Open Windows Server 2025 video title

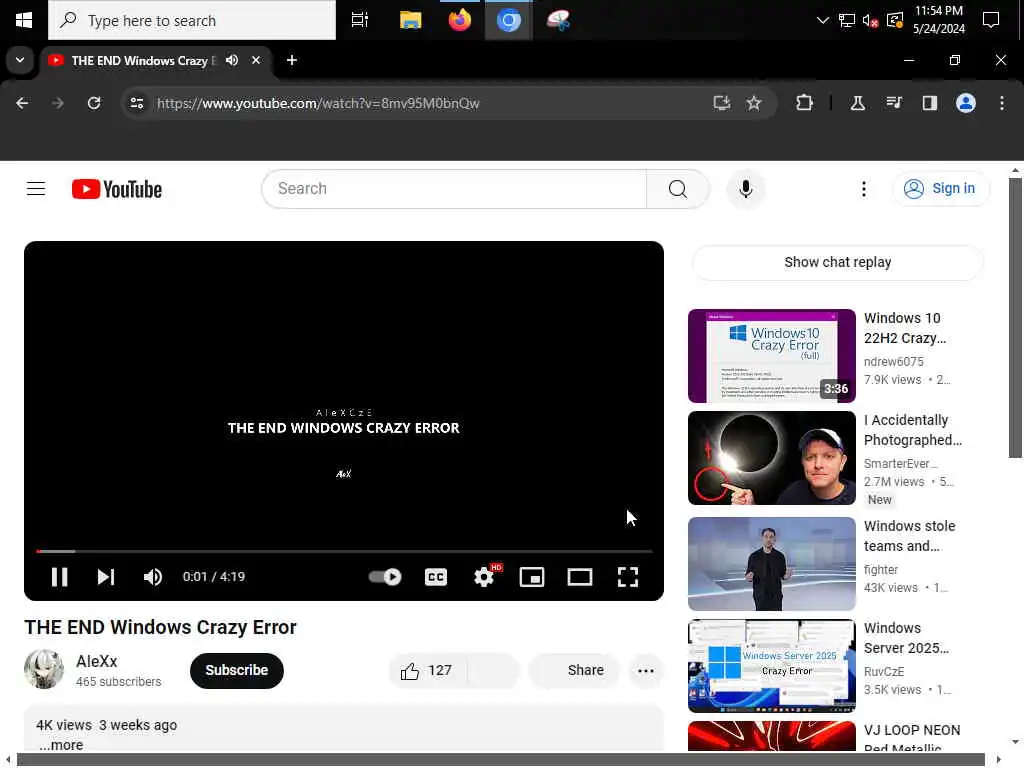906,638
